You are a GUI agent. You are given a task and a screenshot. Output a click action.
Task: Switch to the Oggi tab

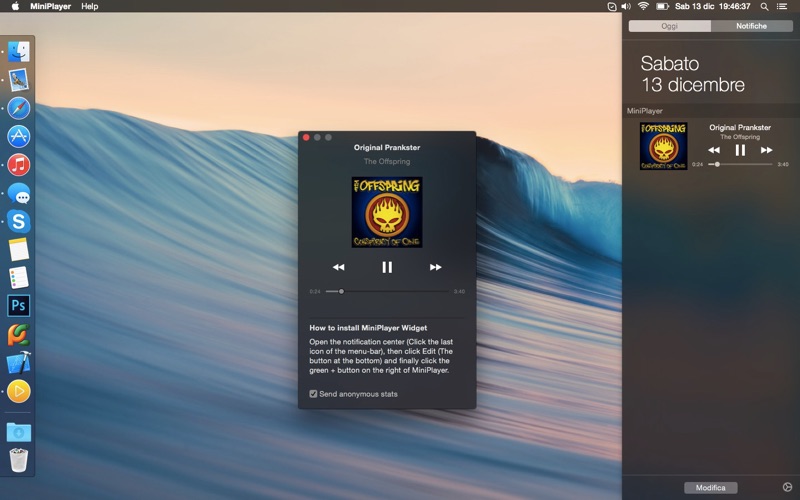point(669,26)
